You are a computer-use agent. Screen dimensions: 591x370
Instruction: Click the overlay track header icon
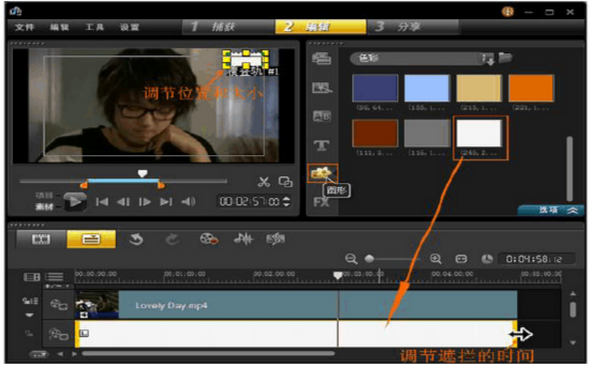point(59,334)
